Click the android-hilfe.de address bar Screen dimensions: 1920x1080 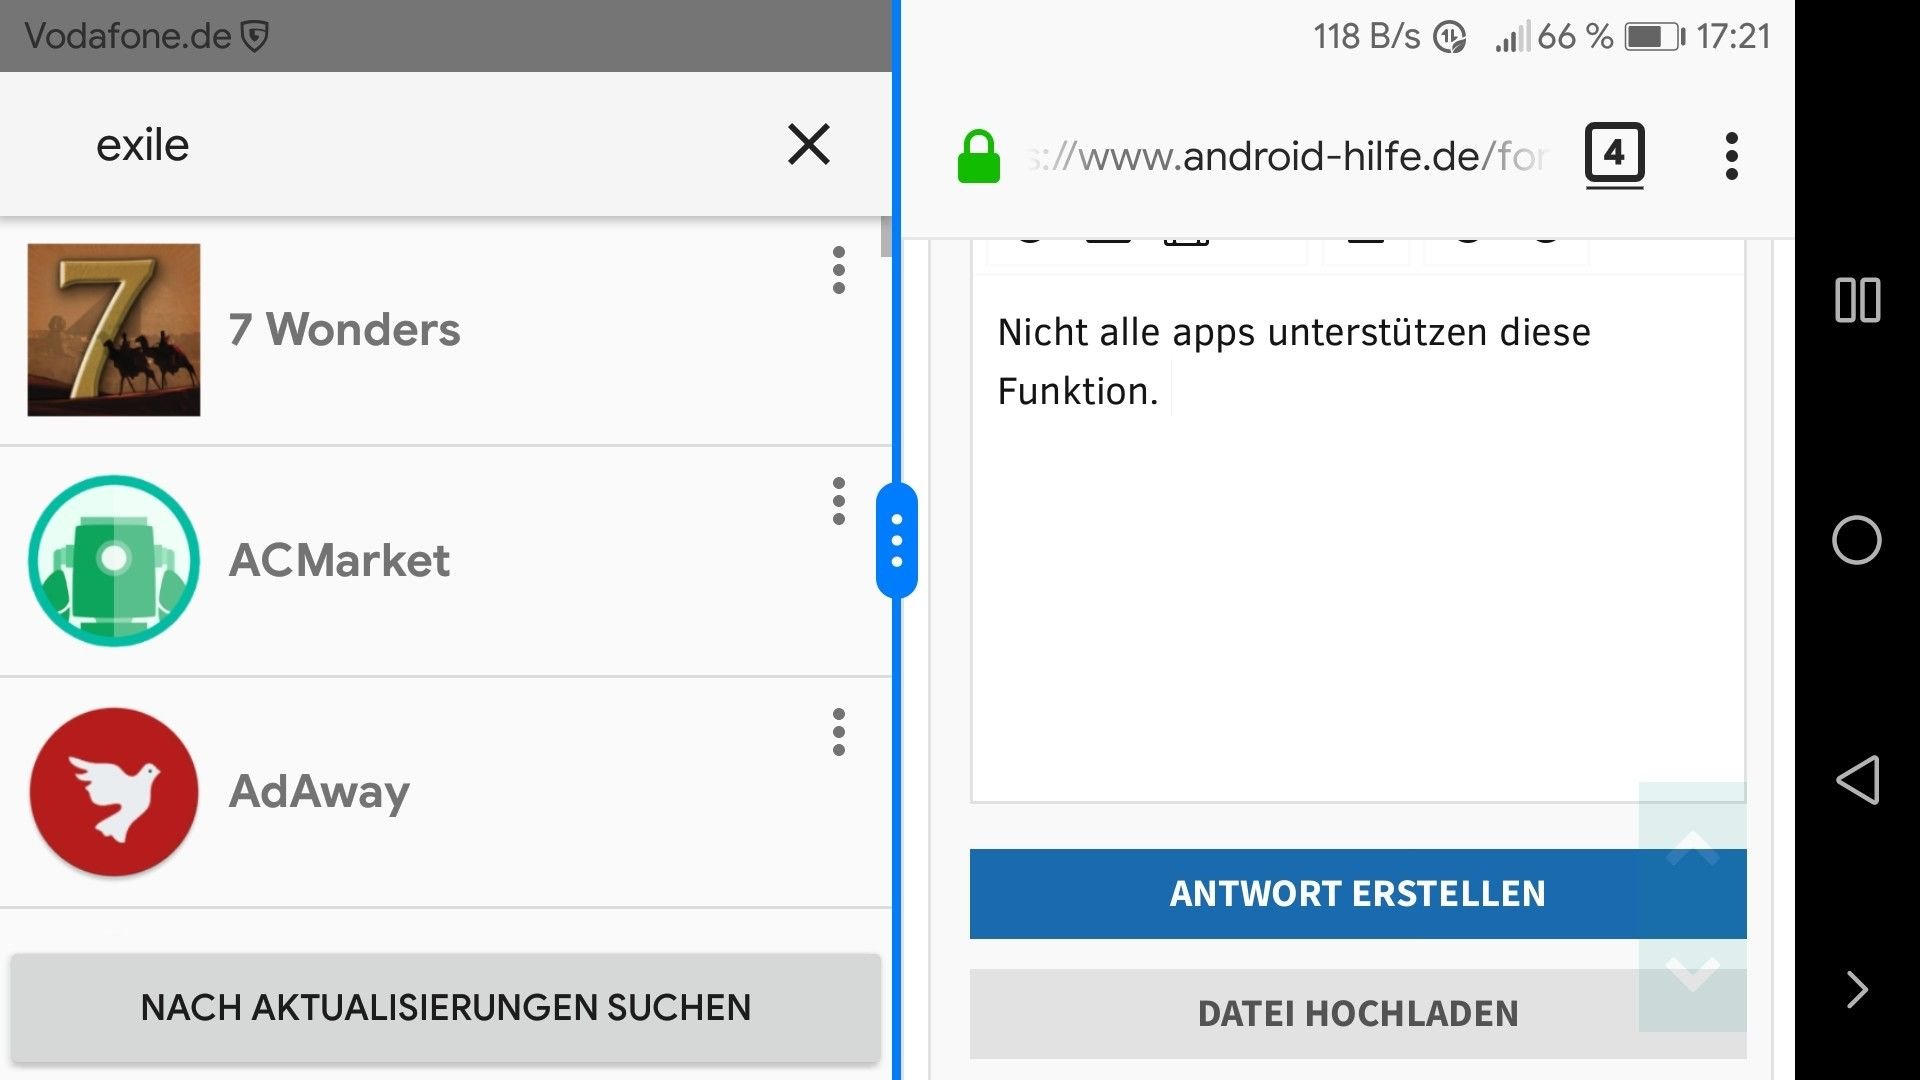(1288, 156)
